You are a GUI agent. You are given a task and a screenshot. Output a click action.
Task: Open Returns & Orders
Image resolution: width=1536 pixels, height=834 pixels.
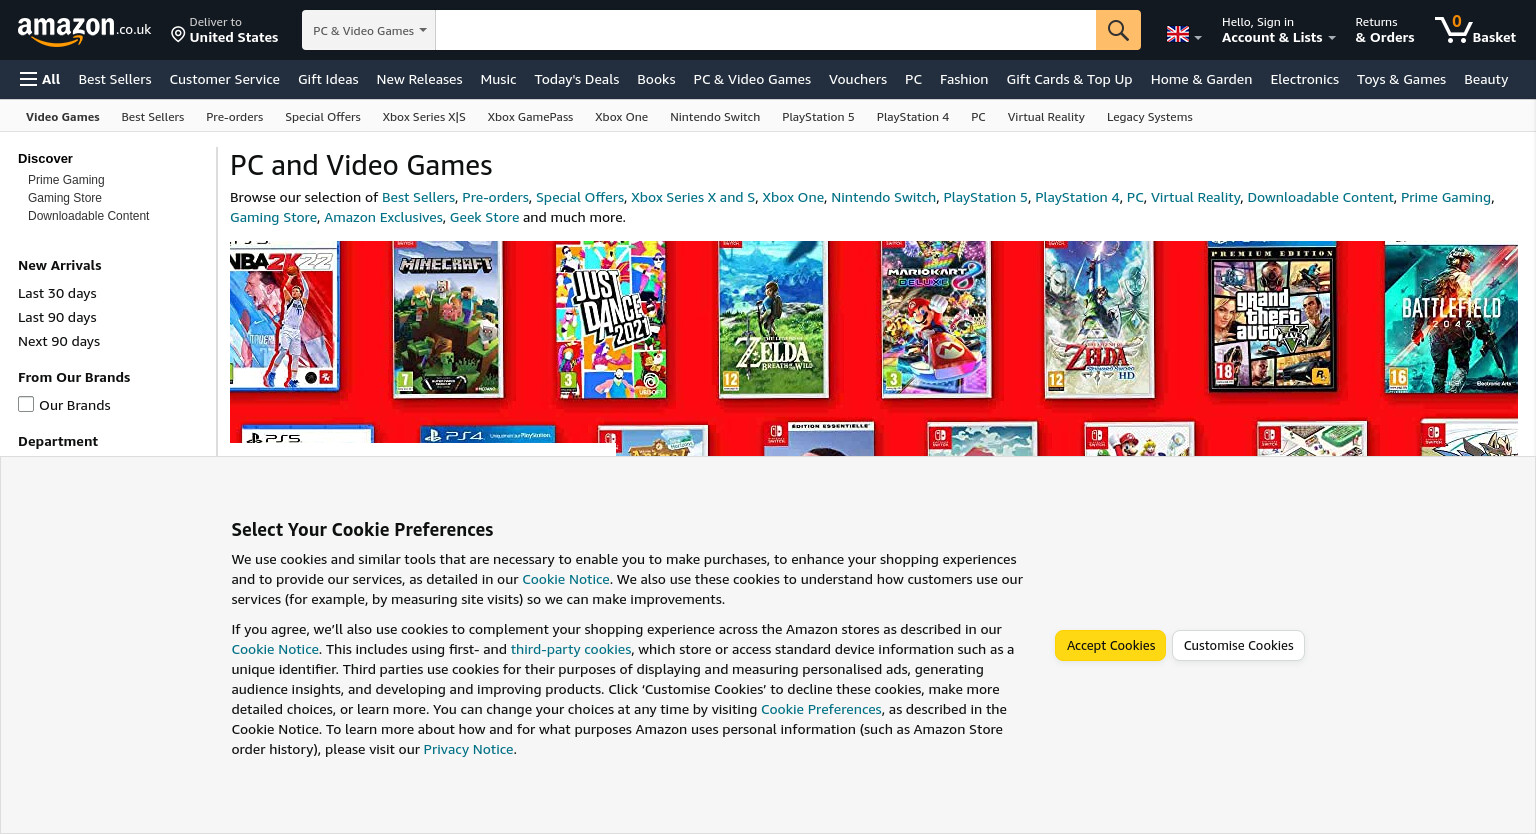click(1384, 30)
